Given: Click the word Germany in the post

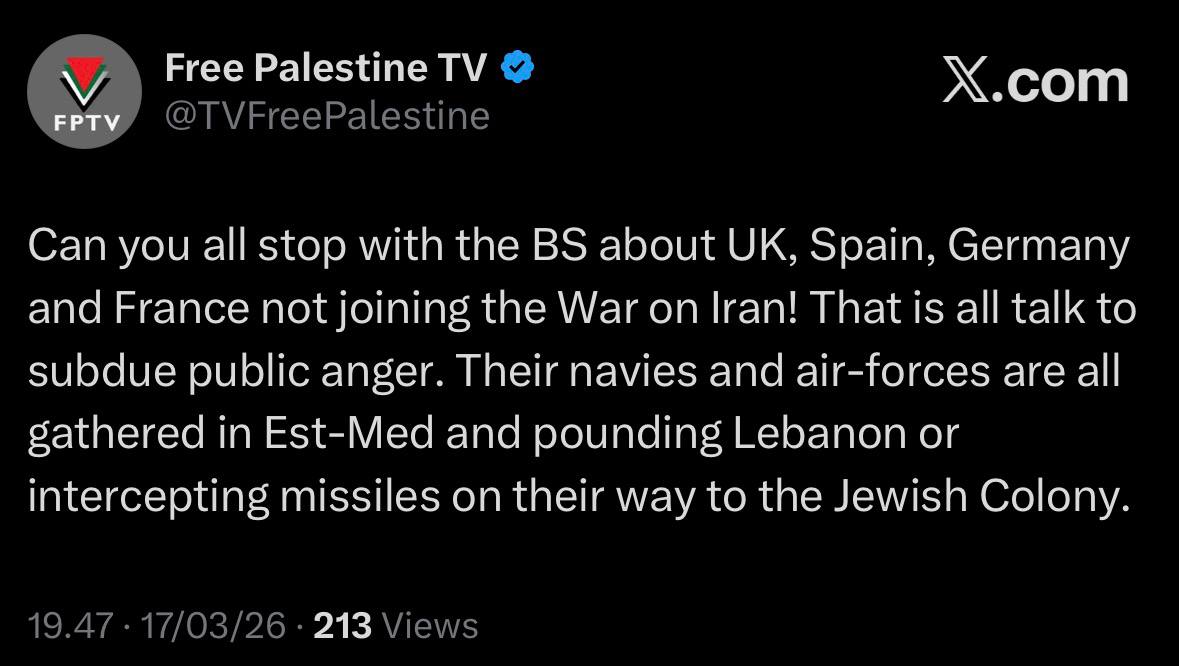Looking at the screenshot, I should (1037, 246).
